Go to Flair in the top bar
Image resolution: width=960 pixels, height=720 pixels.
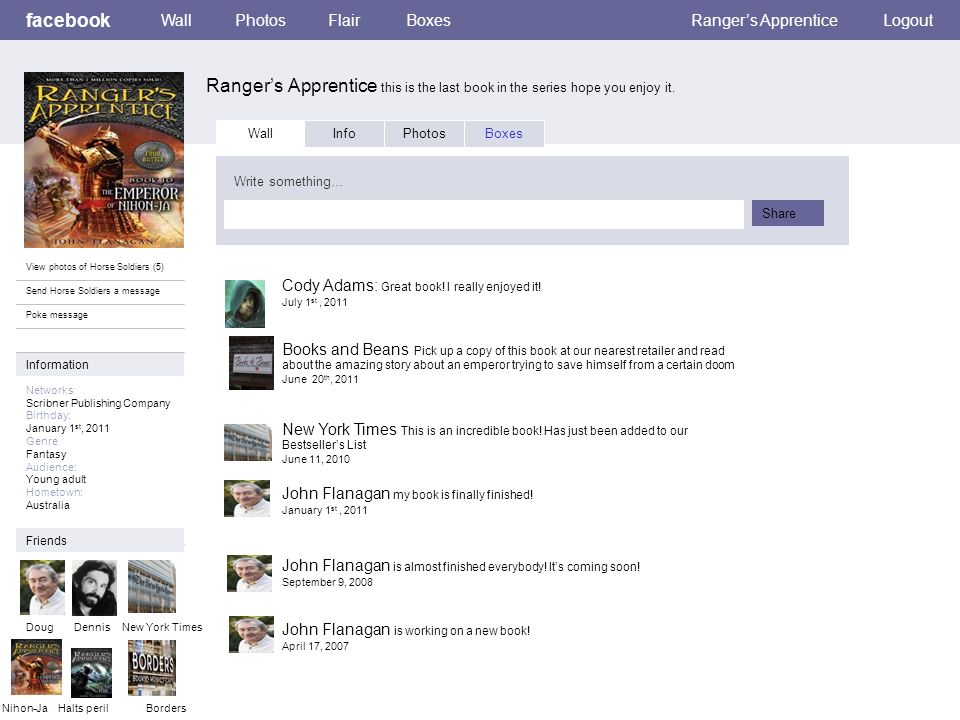click(344, 20)
